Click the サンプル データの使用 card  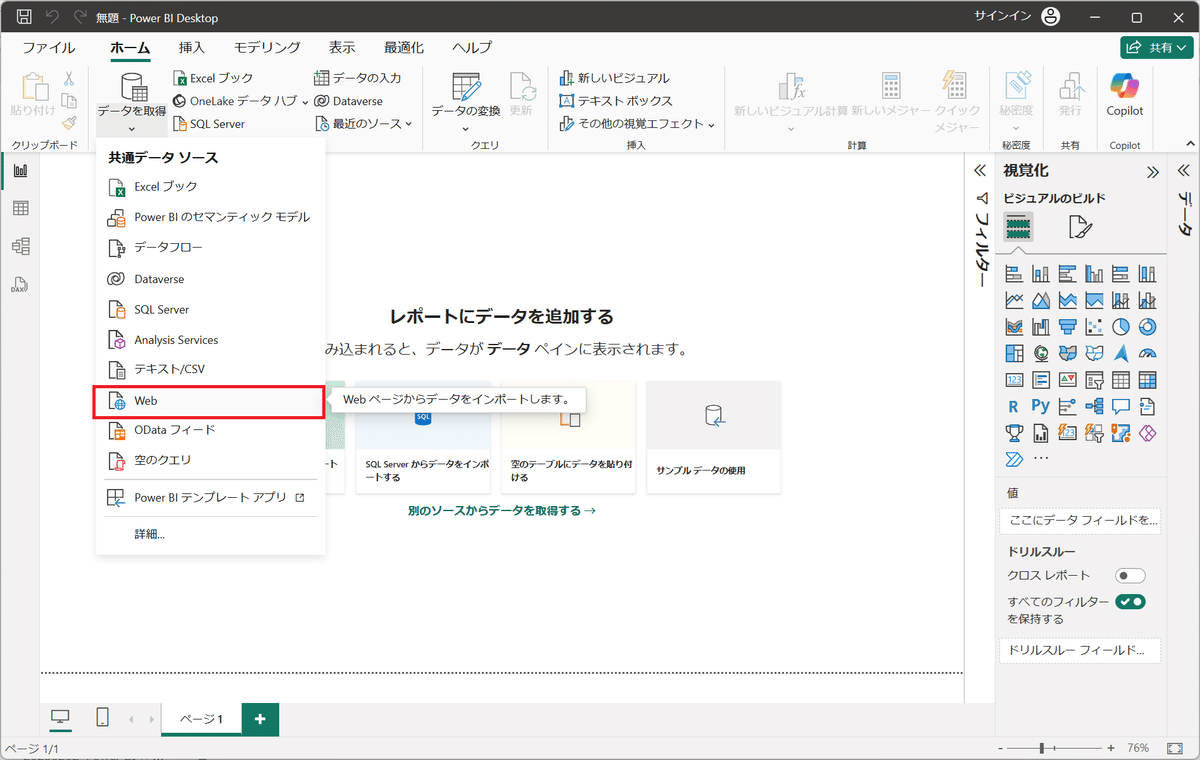coord(713,436)
